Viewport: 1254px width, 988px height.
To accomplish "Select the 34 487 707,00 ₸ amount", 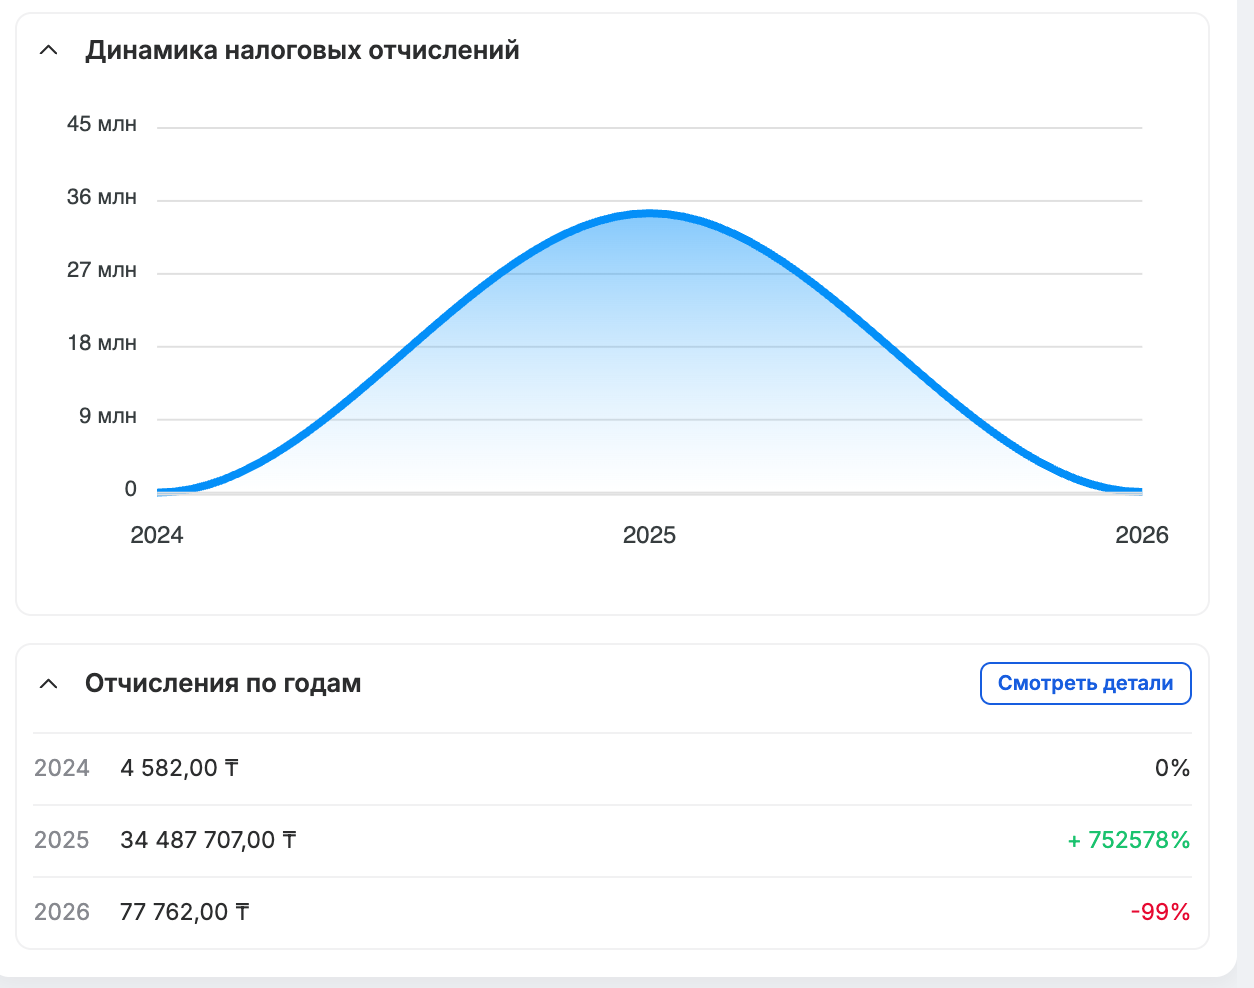I will (x=208, y=840).
